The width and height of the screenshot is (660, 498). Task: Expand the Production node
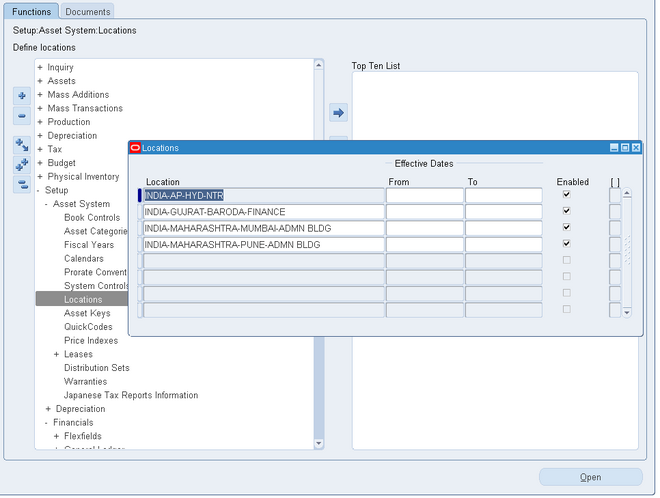click(40, 122)
